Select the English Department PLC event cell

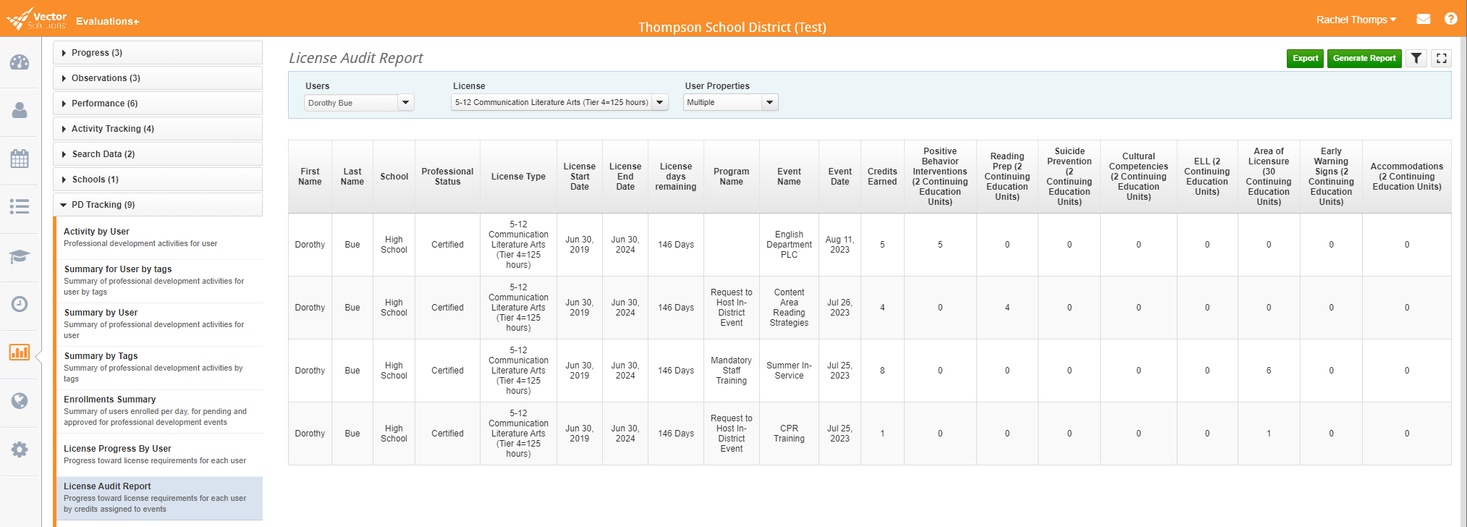tap(789, 244)
